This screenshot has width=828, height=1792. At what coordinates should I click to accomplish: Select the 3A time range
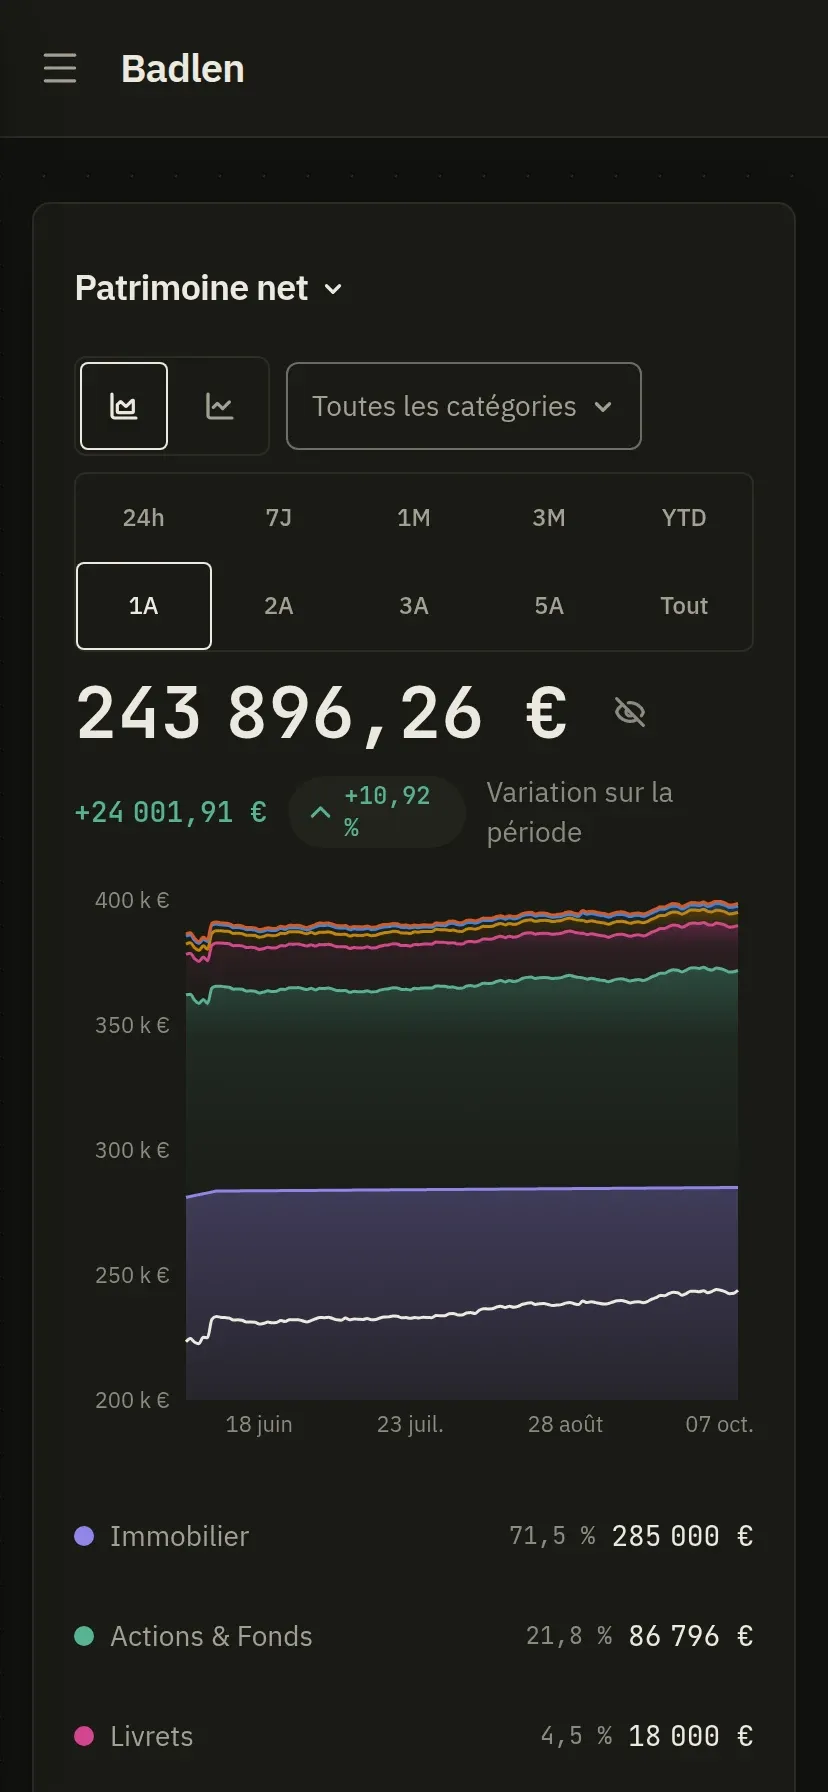[x=414, y=606]
